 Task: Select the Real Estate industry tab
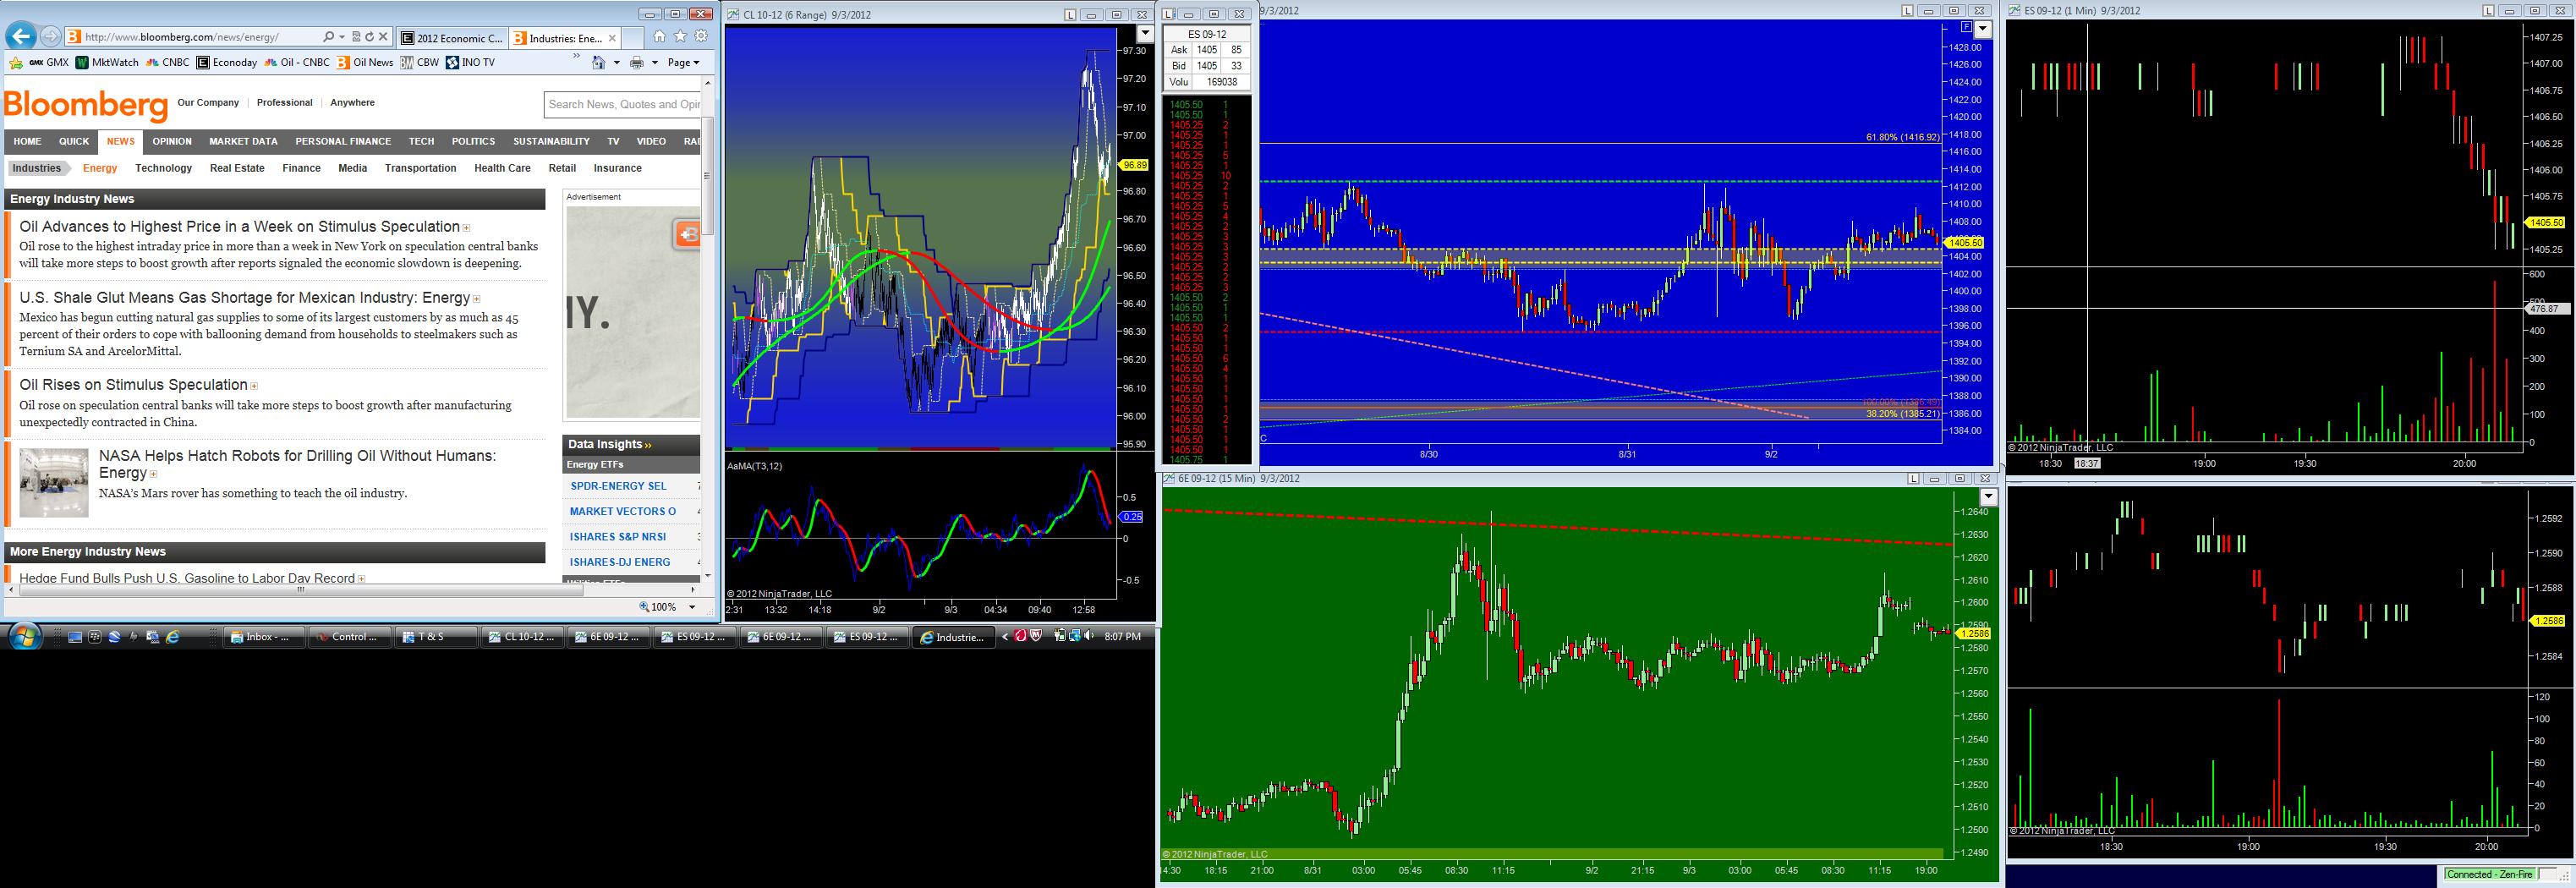[x=237, y=168]
